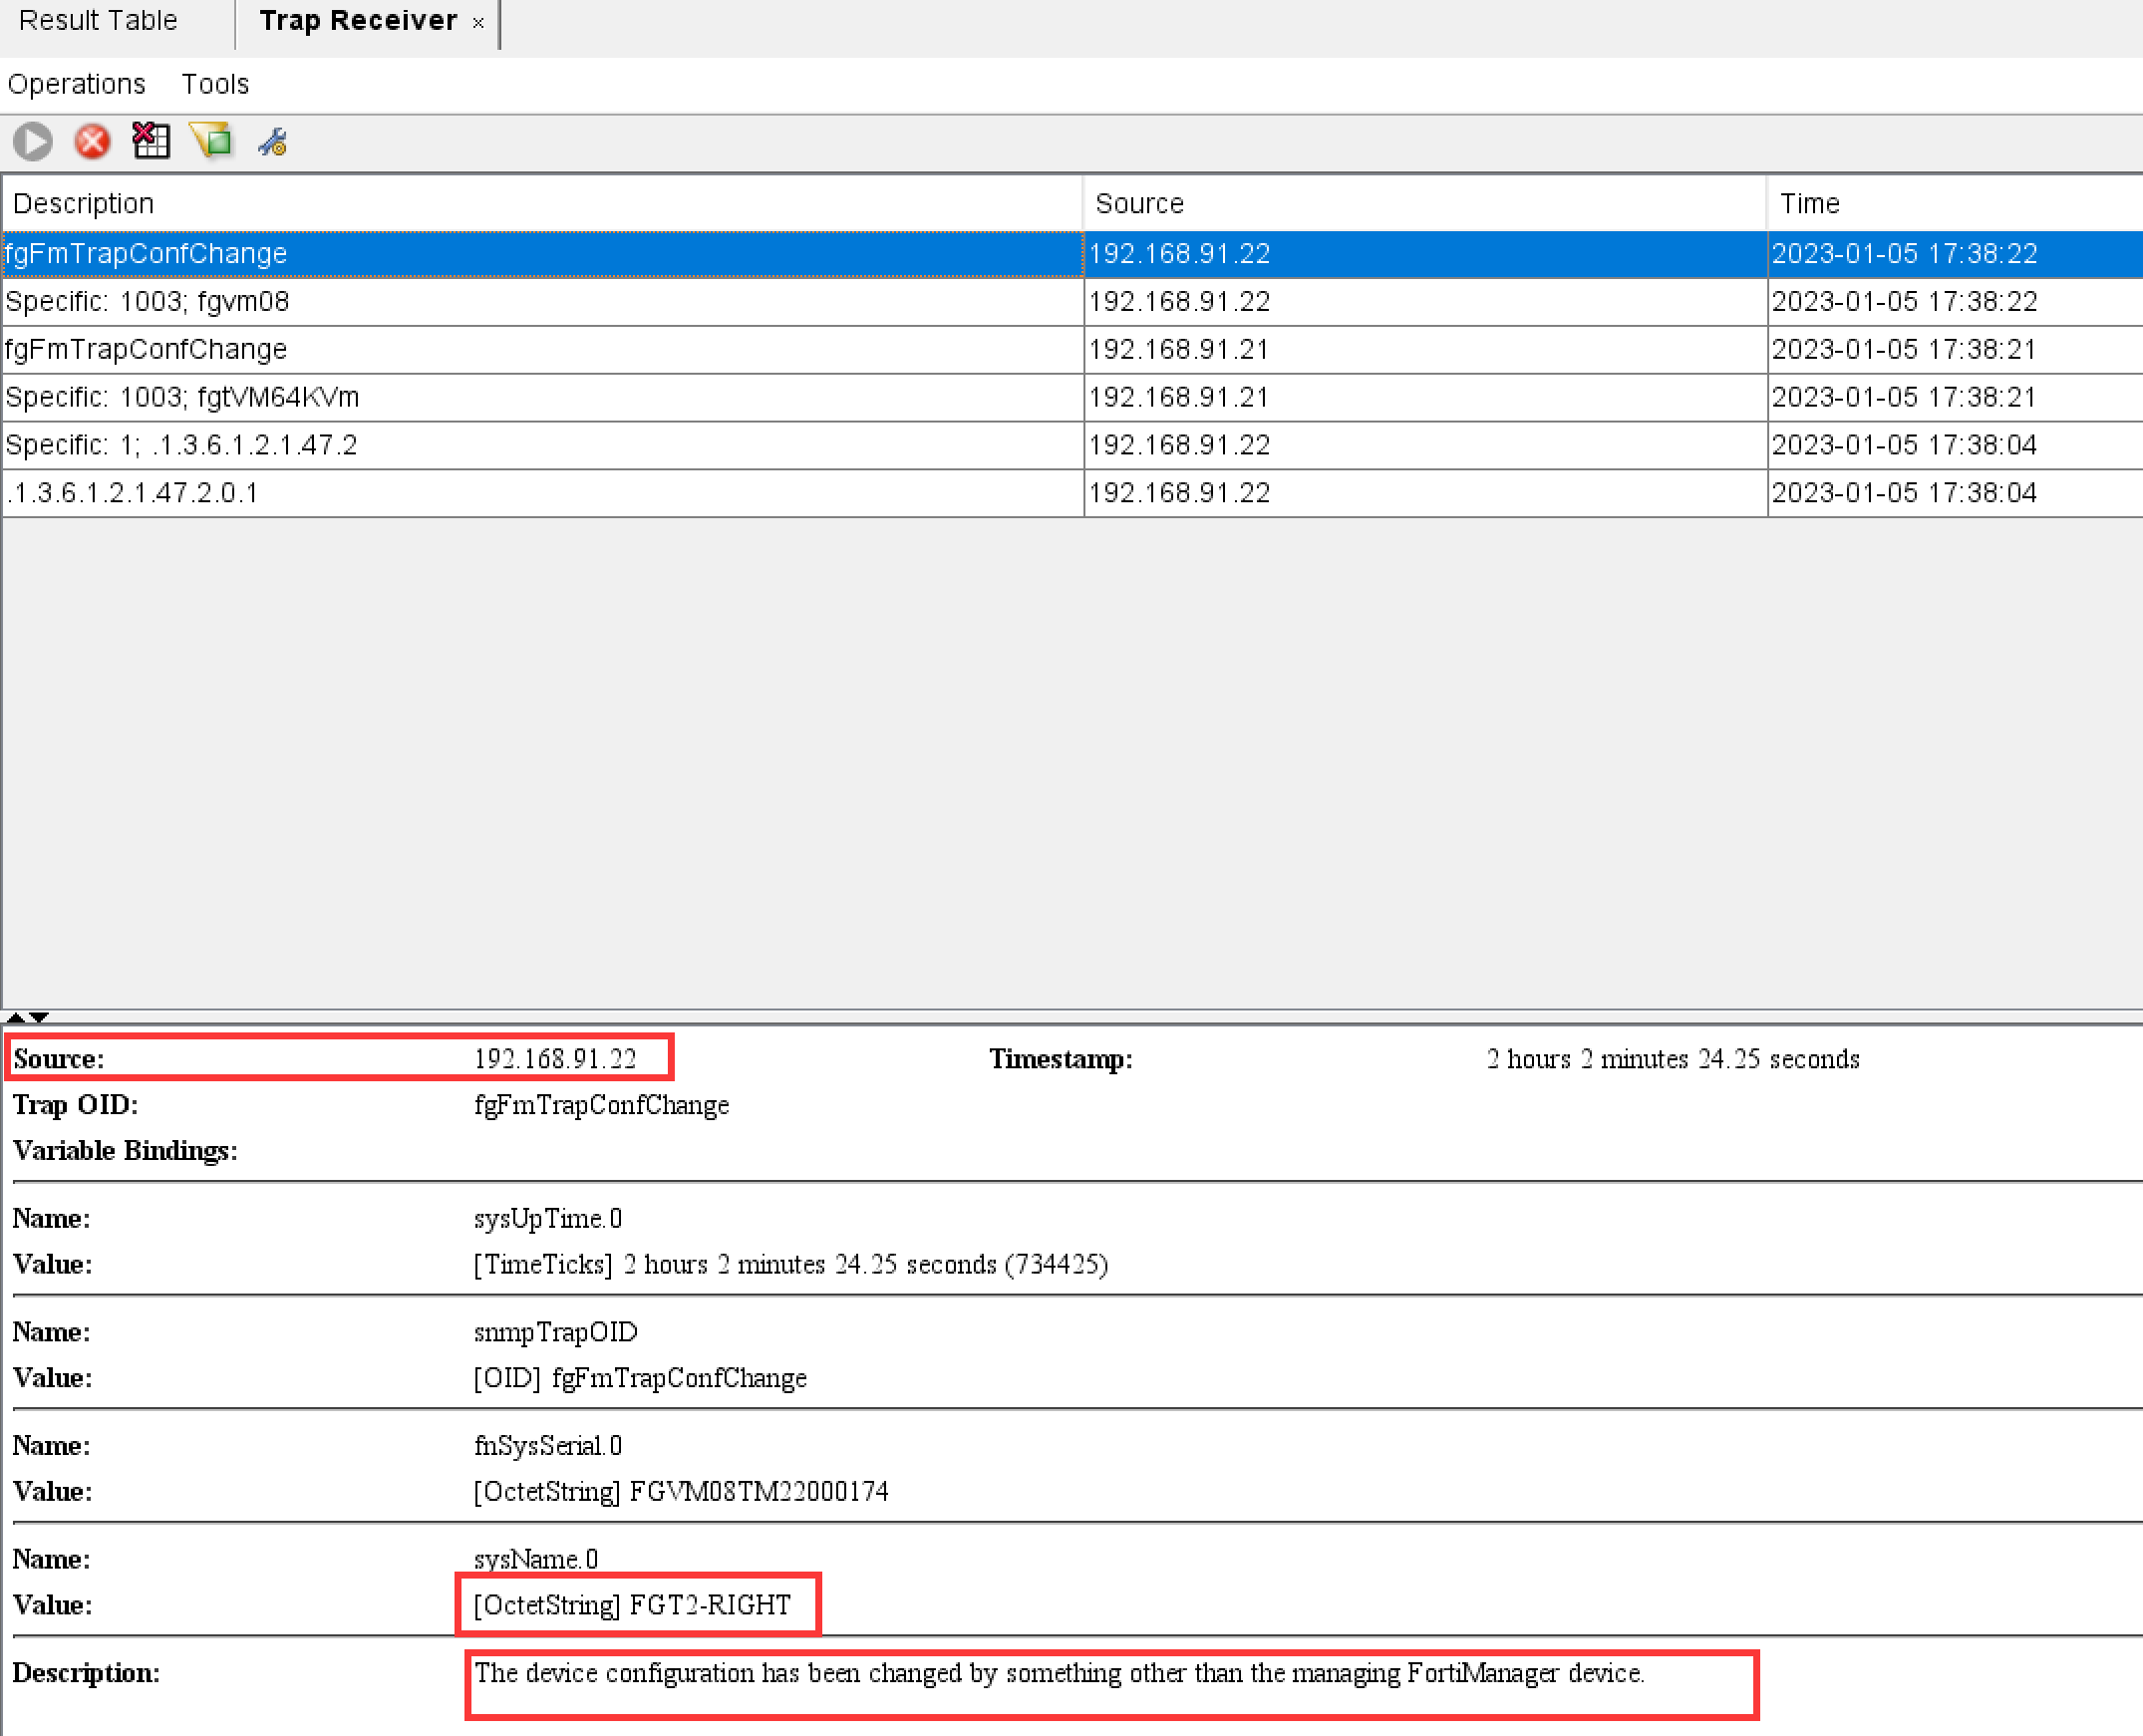2143x1736 pixels.
Task: Click the red stop trap receiver icon
Action: tap(92, 141)
